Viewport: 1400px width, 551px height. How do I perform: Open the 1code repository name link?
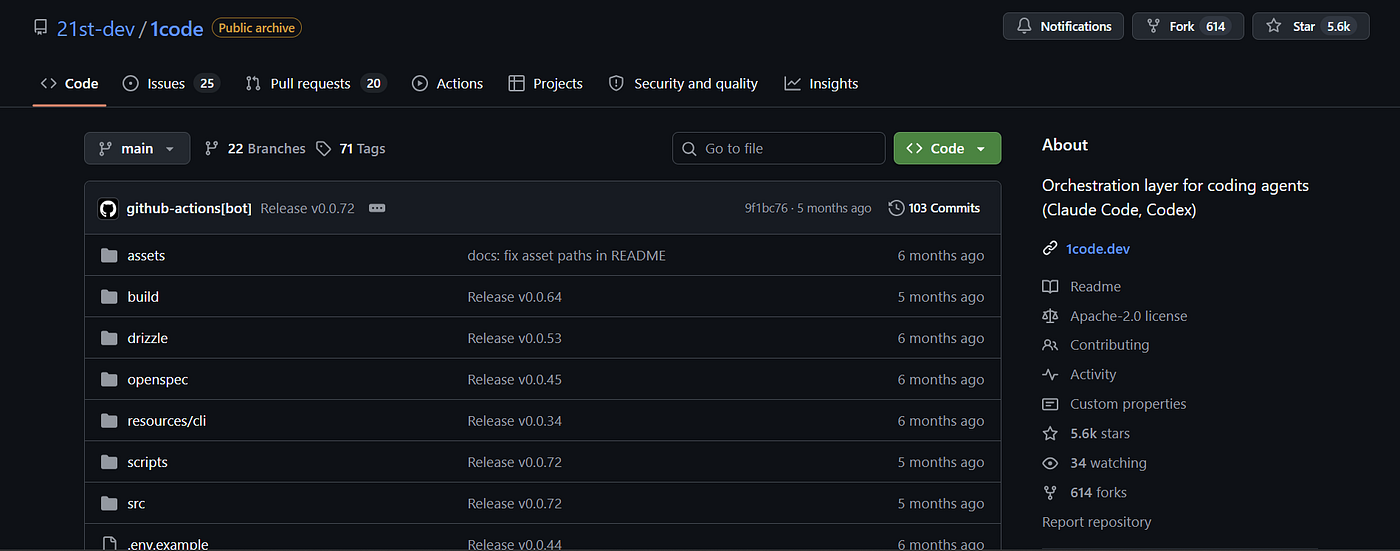177,28
